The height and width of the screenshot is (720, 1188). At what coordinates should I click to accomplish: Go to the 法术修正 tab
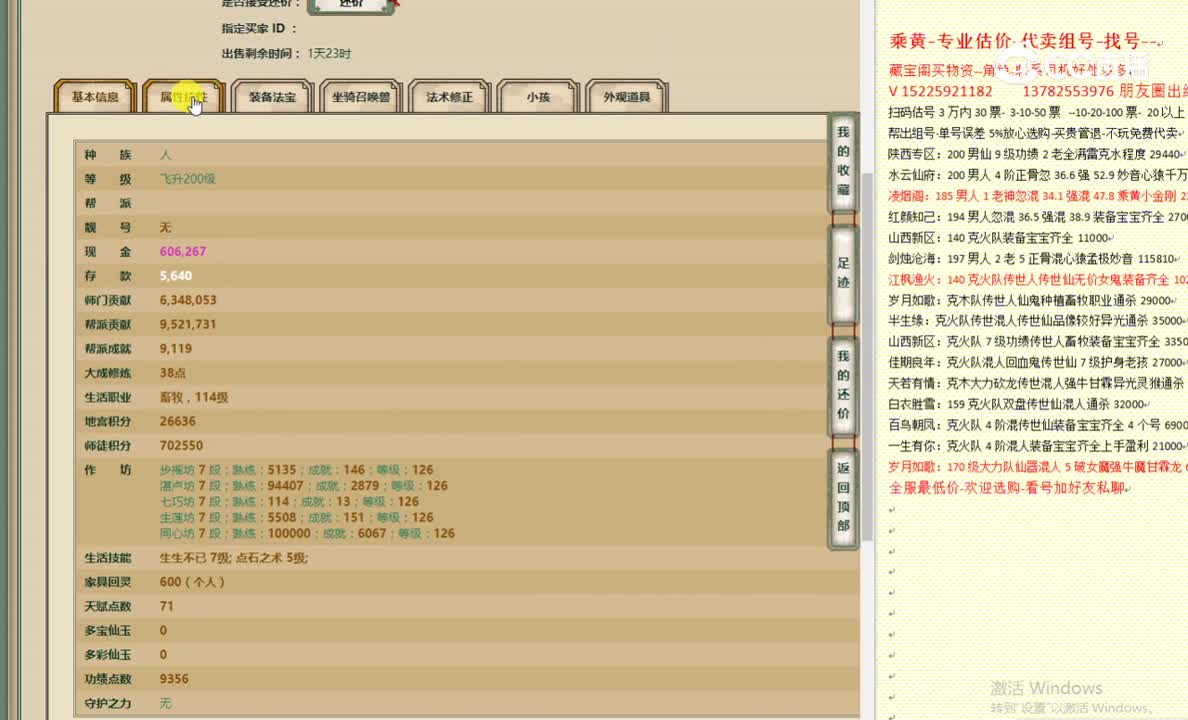pos(449,97)
